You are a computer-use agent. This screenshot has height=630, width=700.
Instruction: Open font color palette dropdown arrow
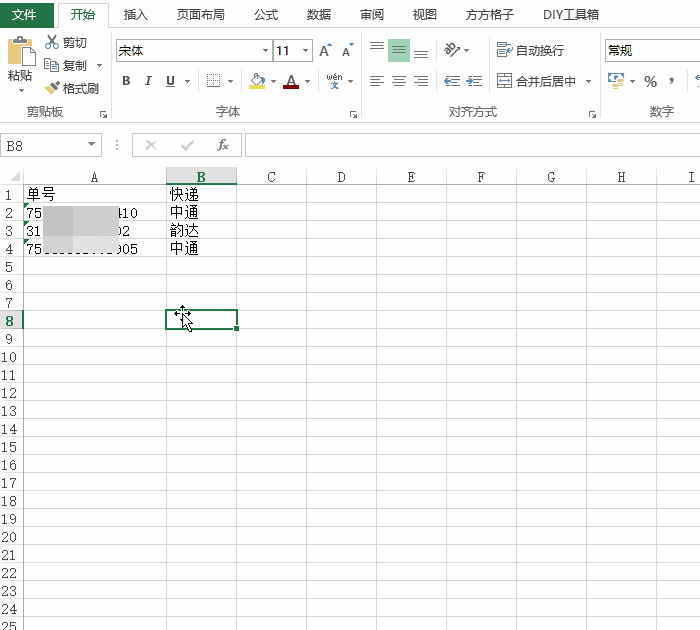point(307,81)
